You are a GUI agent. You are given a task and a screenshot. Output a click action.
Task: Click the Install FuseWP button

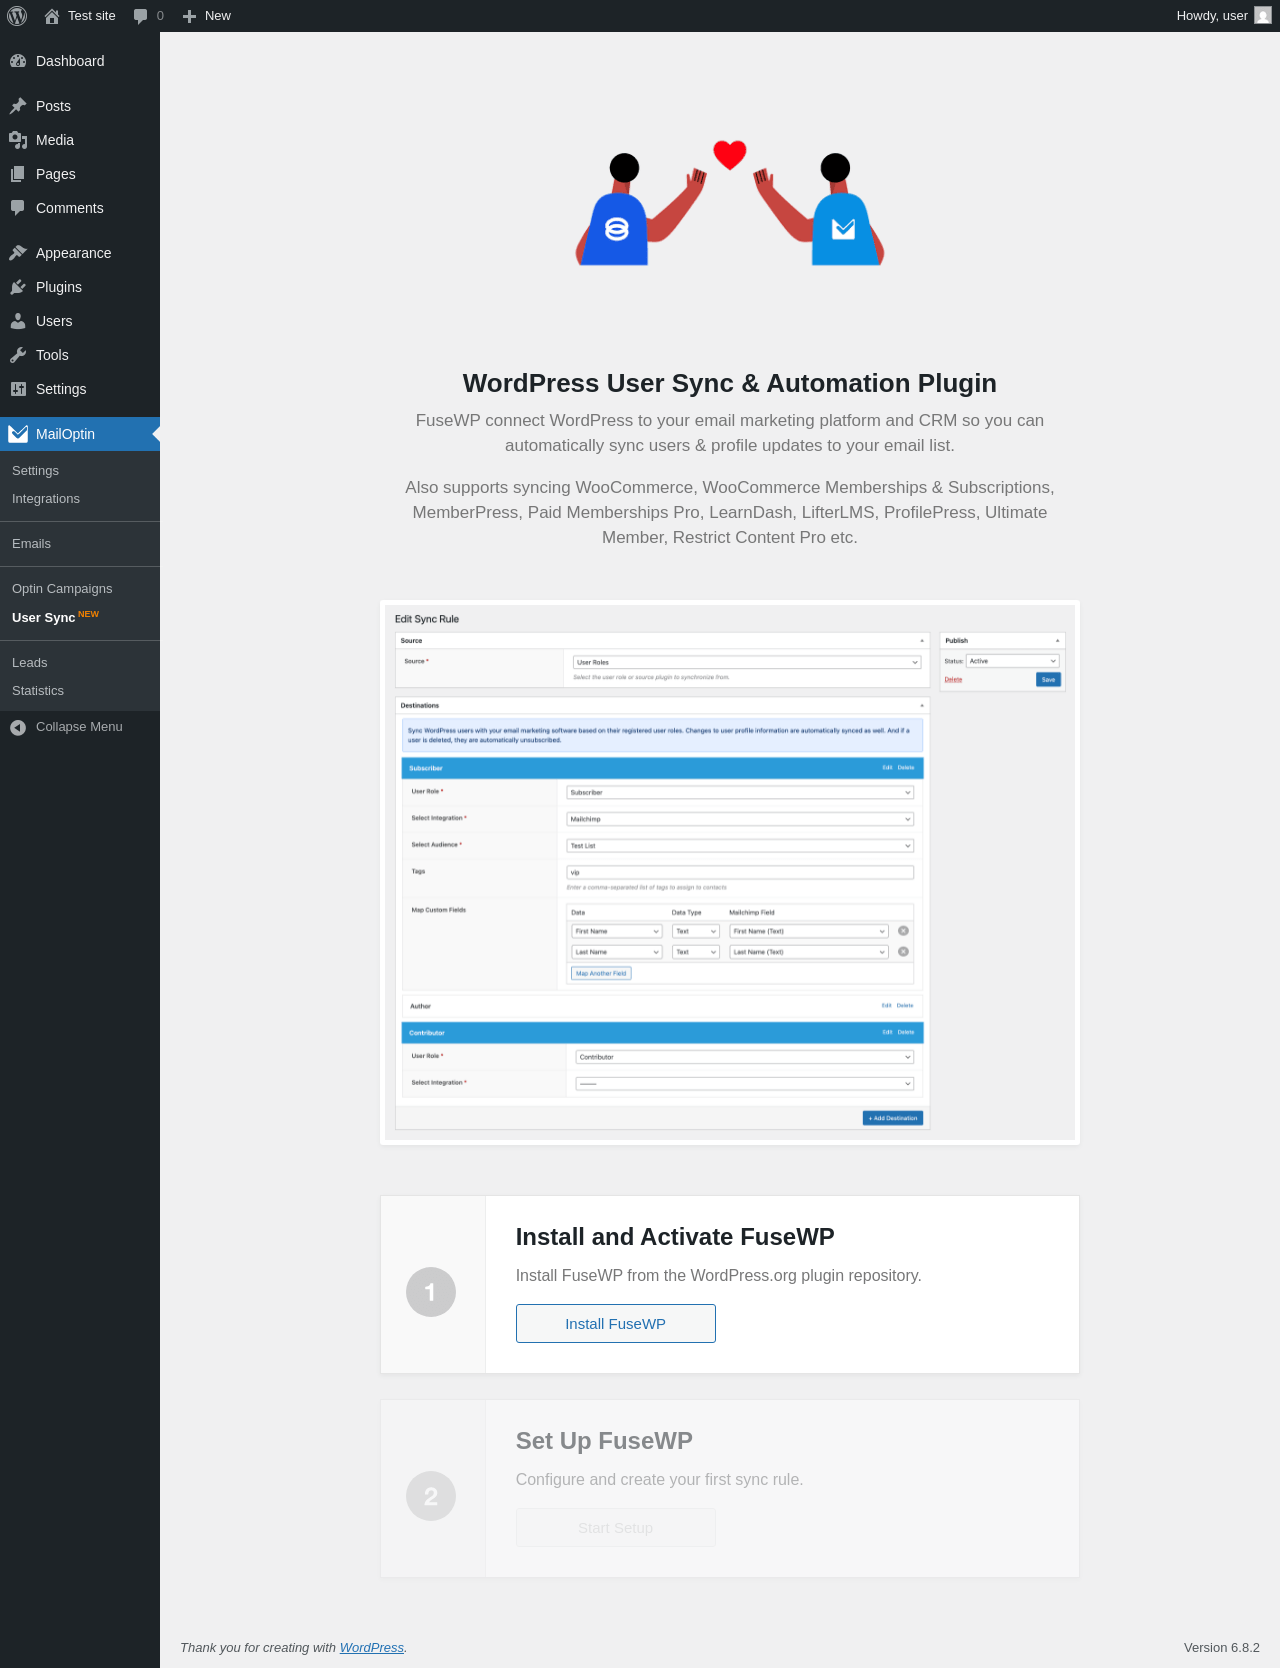coord(616,1324)
